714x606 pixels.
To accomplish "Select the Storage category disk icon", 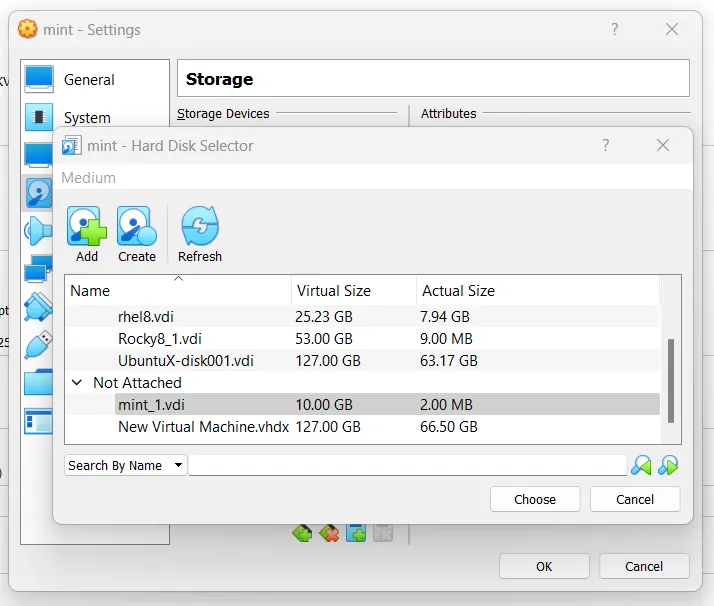I will [x=39, y=193].
